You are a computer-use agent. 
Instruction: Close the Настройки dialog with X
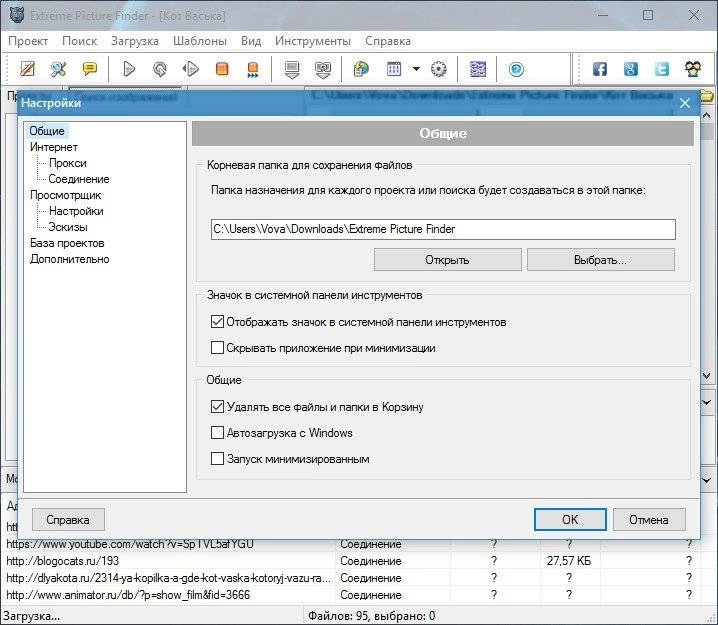685,103
